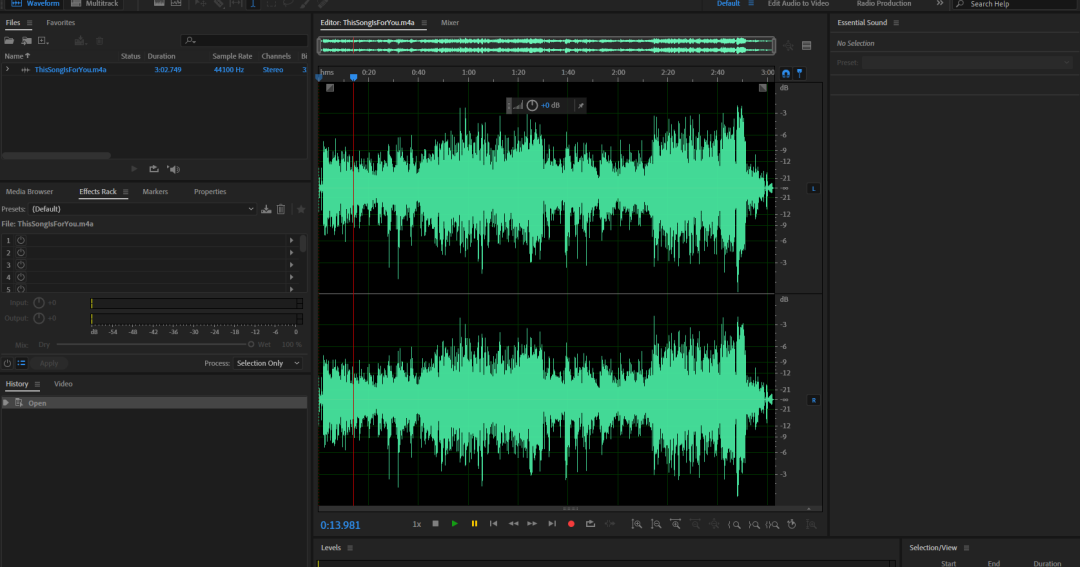Open file using the folder icon in Files panel

pos(9,41)
